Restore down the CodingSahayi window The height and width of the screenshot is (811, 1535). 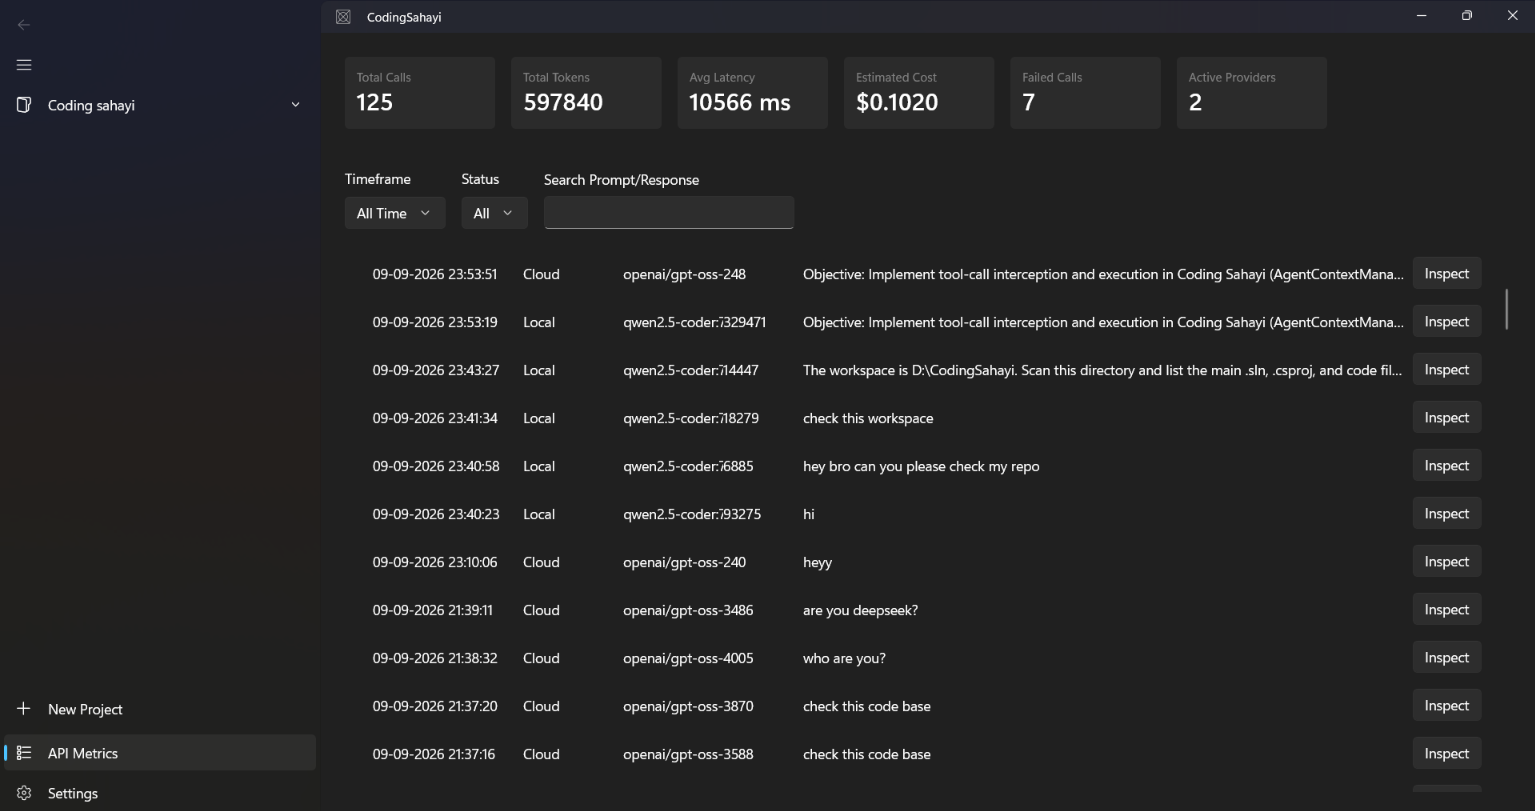coord(1466,16)
